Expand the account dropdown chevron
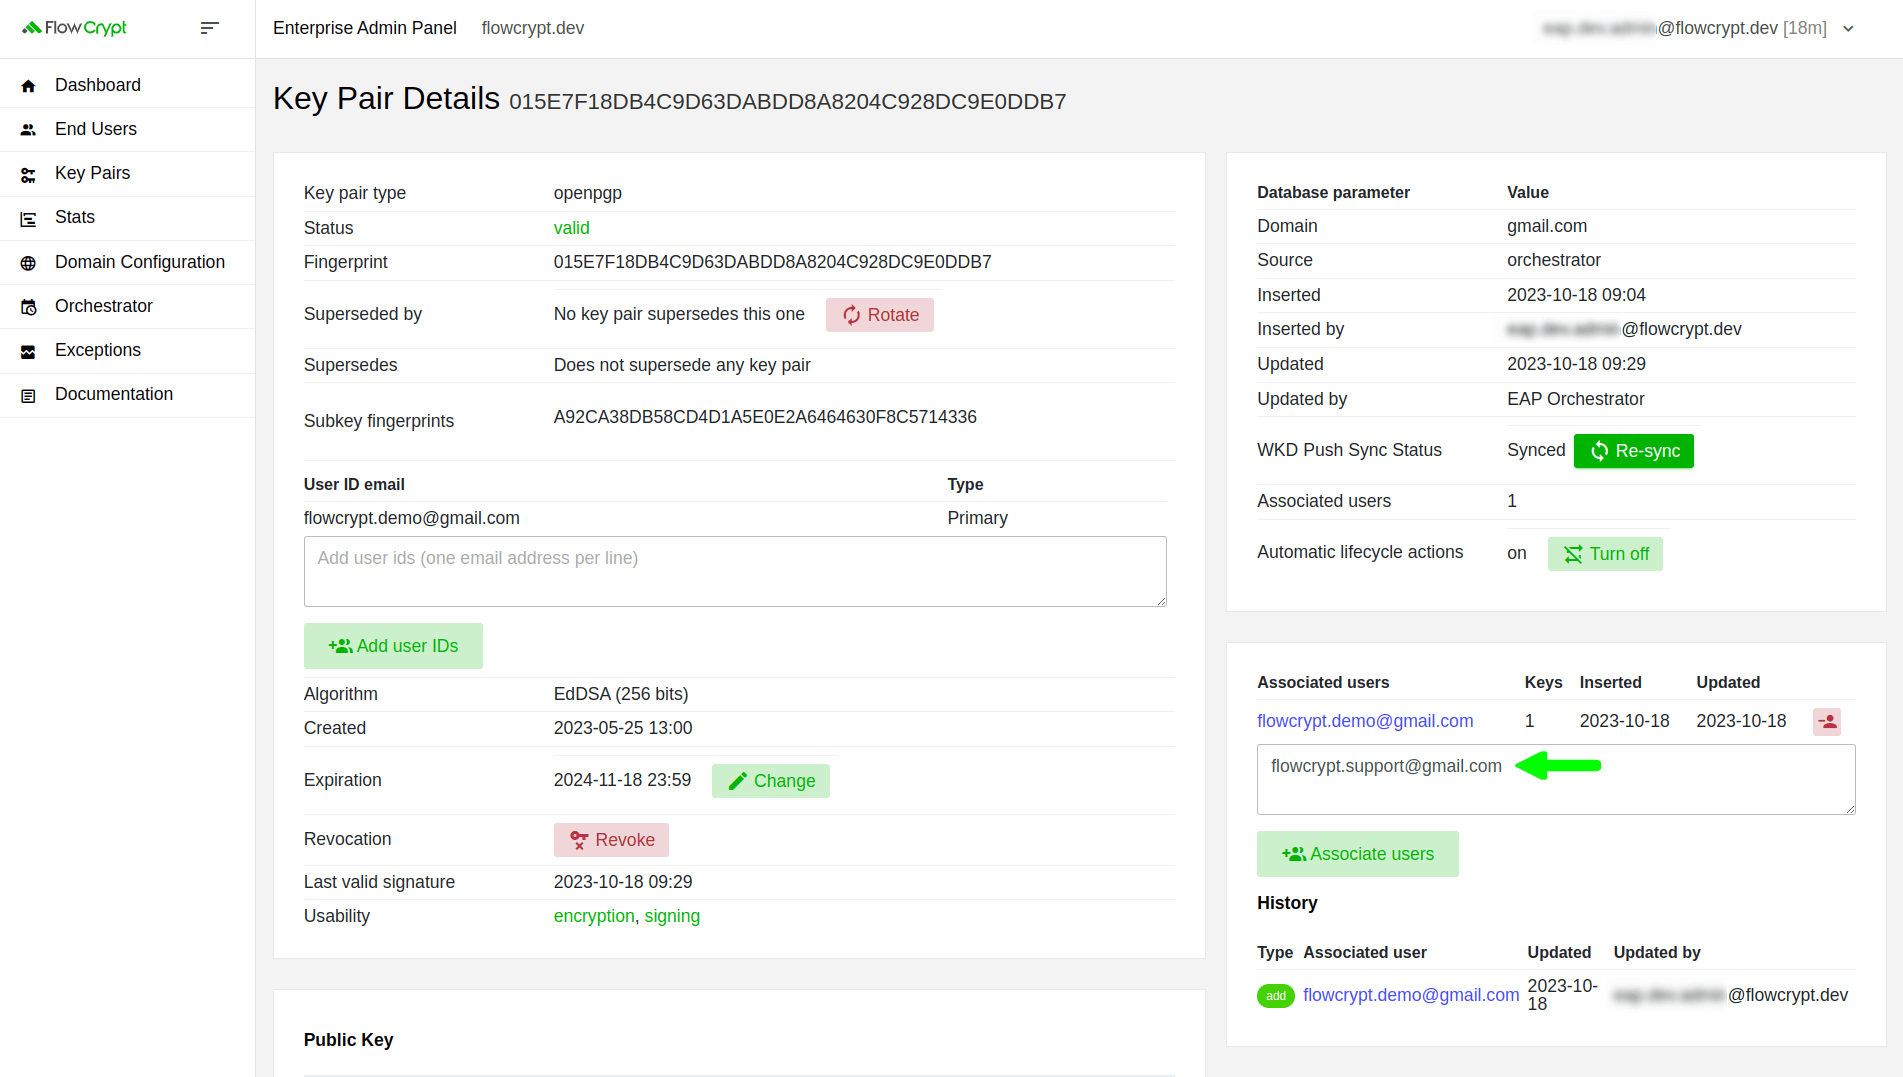The height and width of the screenshot is (1077, 1903). [1848, 29]
